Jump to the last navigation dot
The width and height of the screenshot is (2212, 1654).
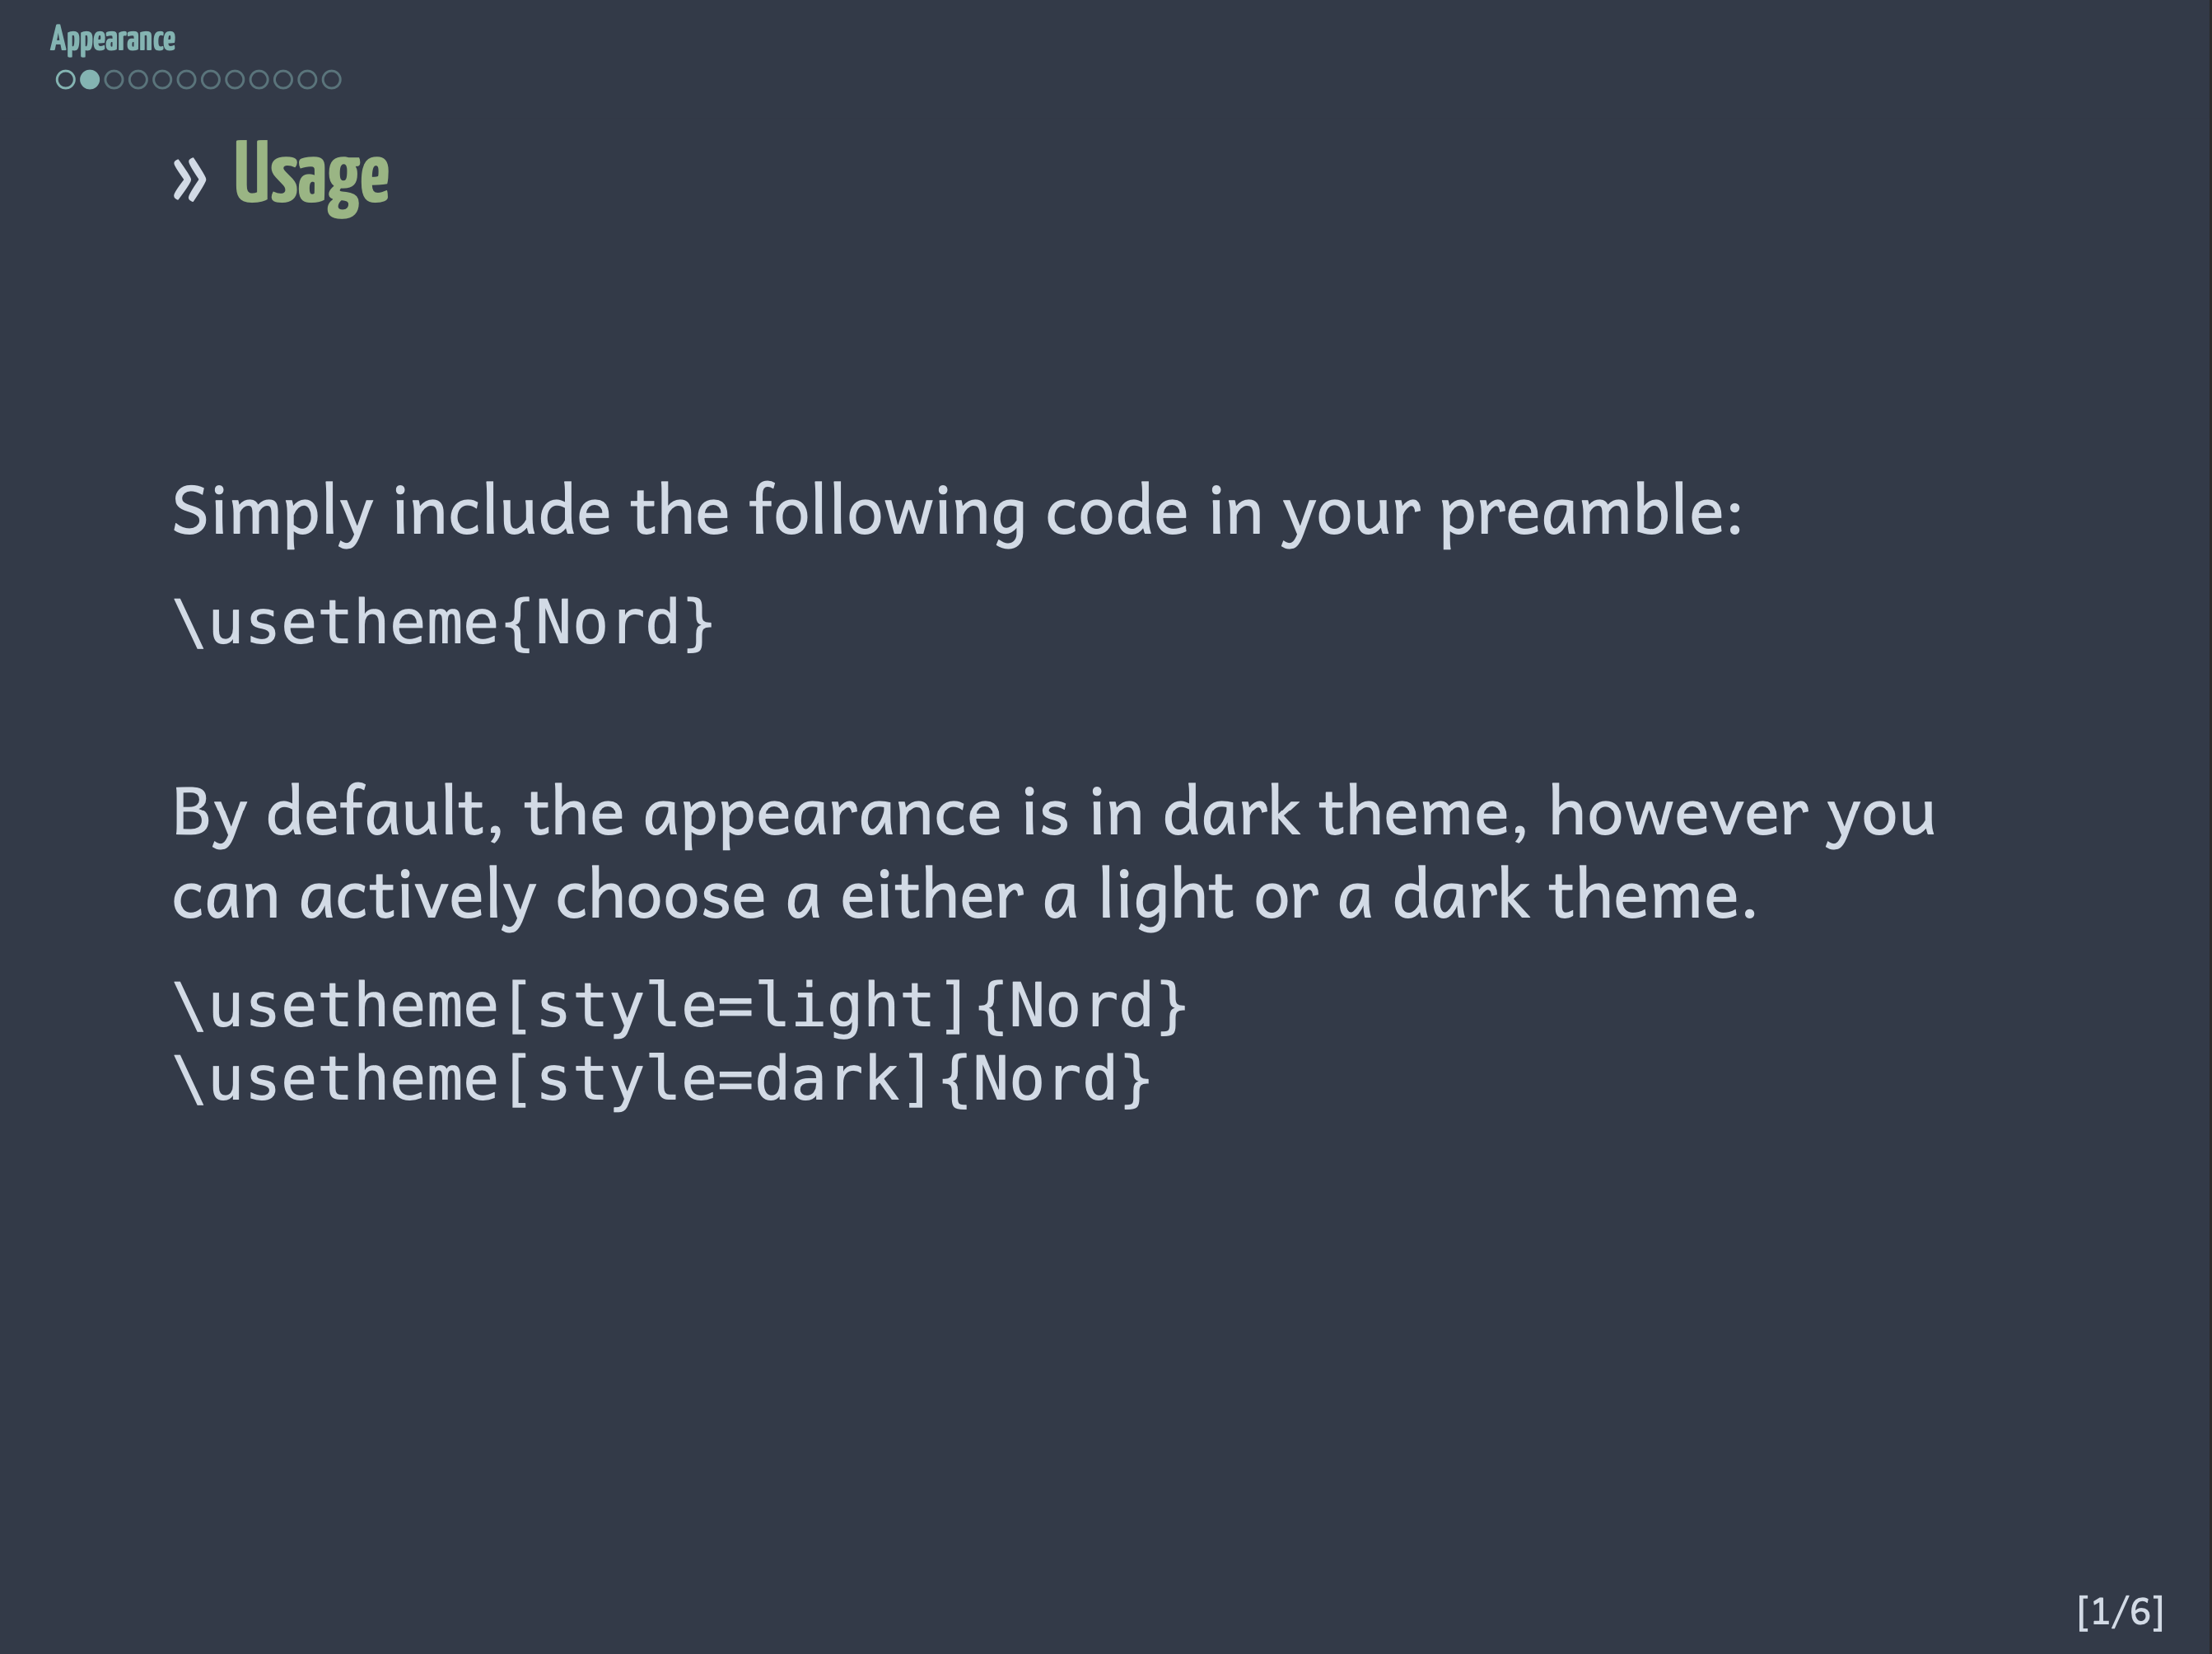click(x=331, y=80)
